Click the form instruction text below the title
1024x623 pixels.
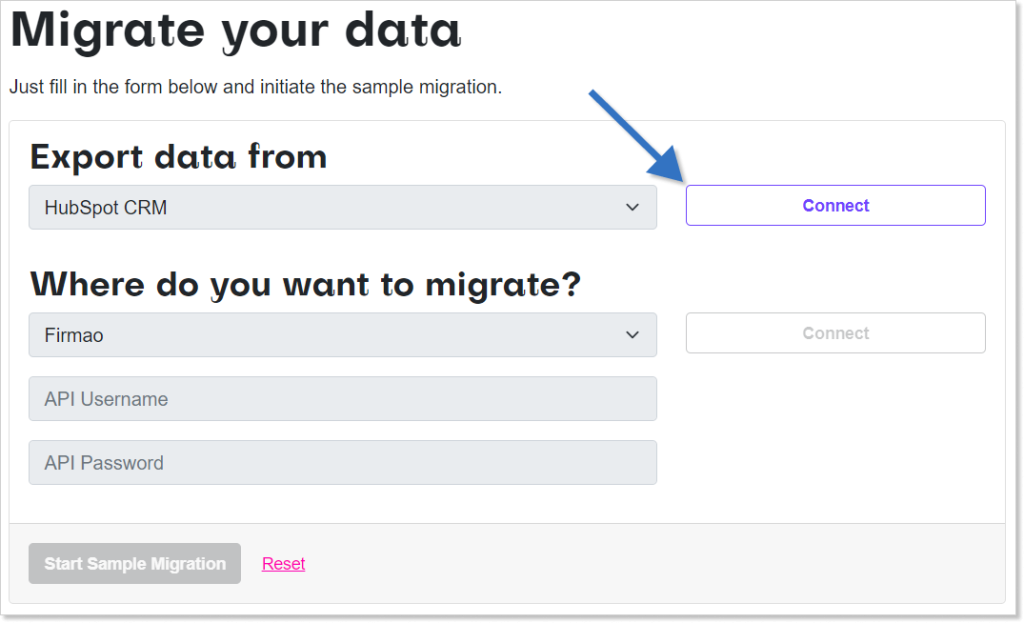tap(255, 87)
